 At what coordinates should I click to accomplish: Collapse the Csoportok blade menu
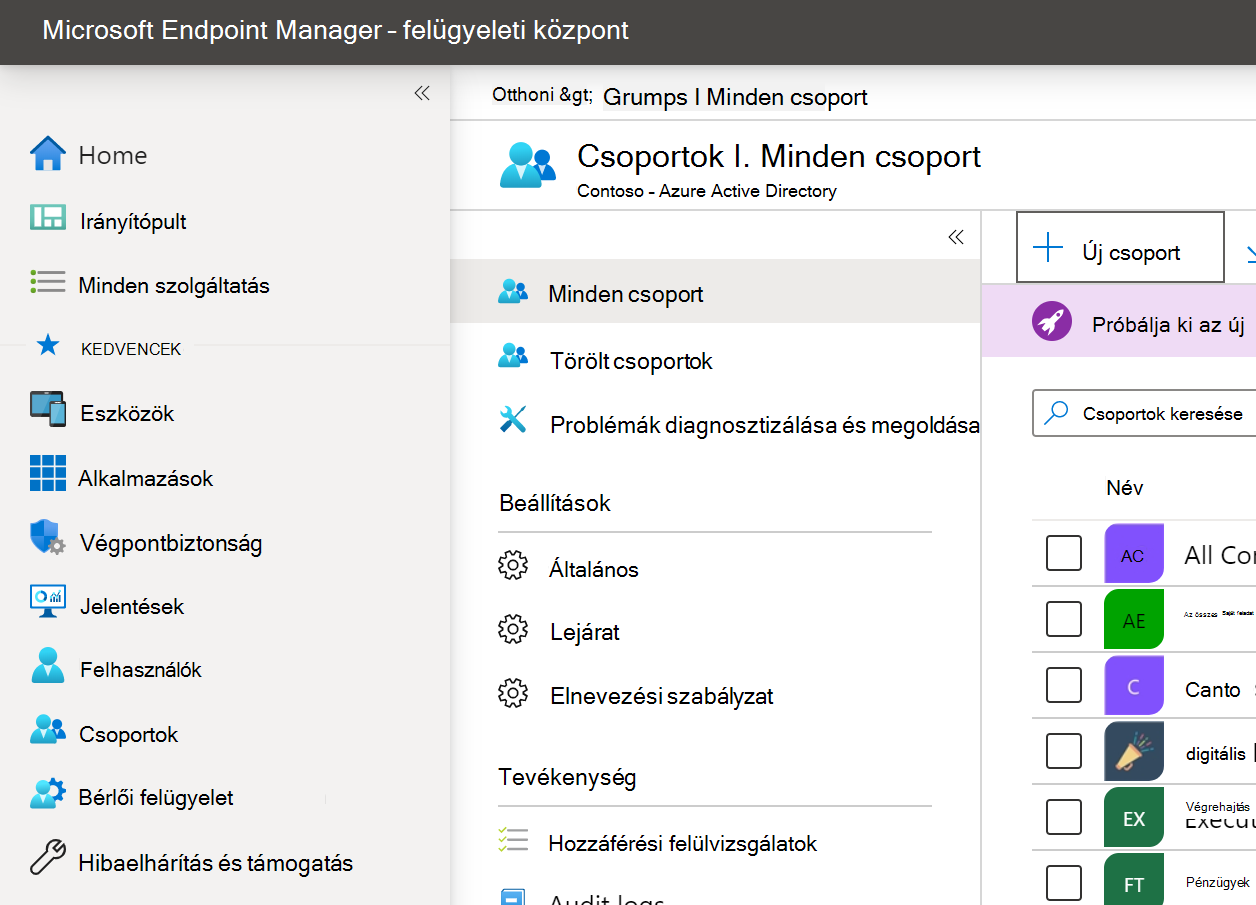point(956,237)
